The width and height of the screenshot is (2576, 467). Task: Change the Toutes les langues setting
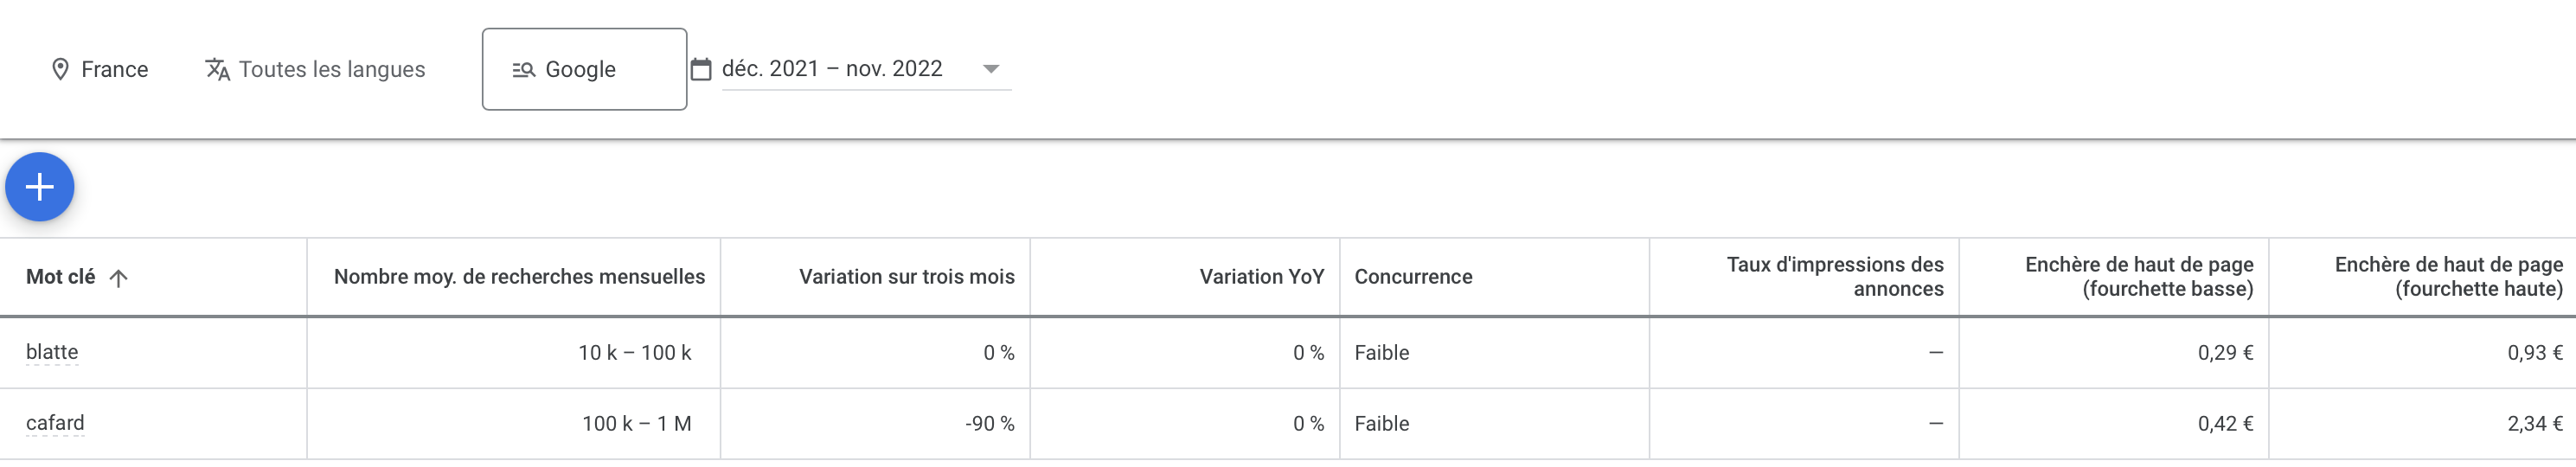[331, 69]
